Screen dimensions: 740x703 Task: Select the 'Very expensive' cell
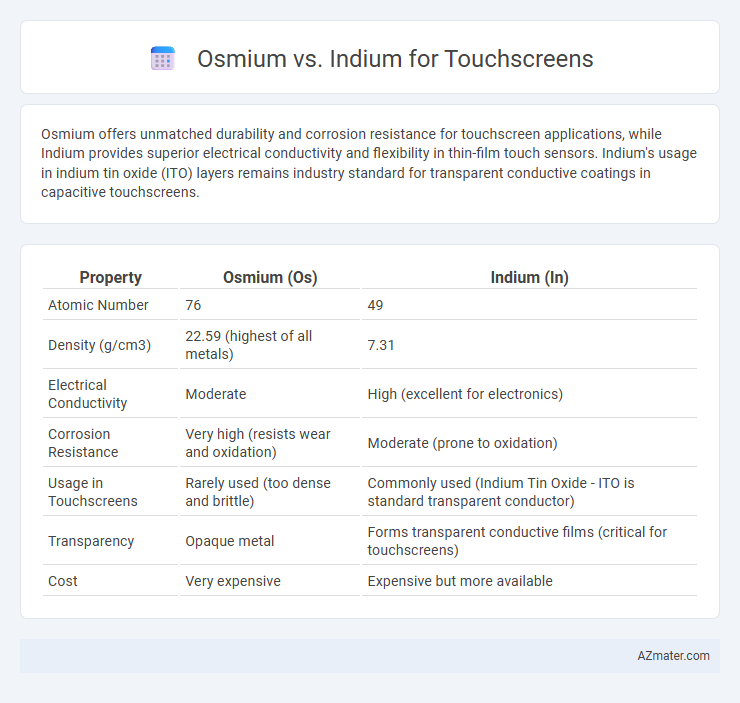(233, 581)
